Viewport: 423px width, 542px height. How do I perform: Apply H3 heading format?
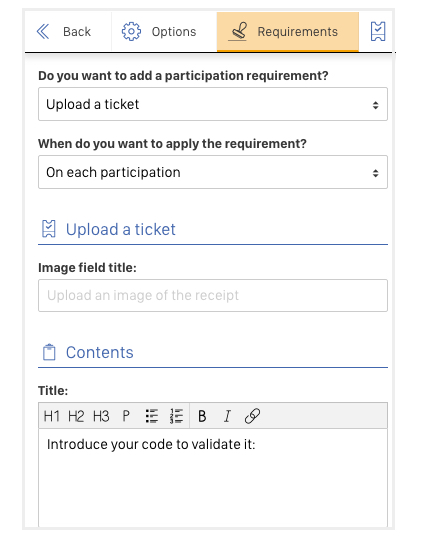[x=101, y=416]
